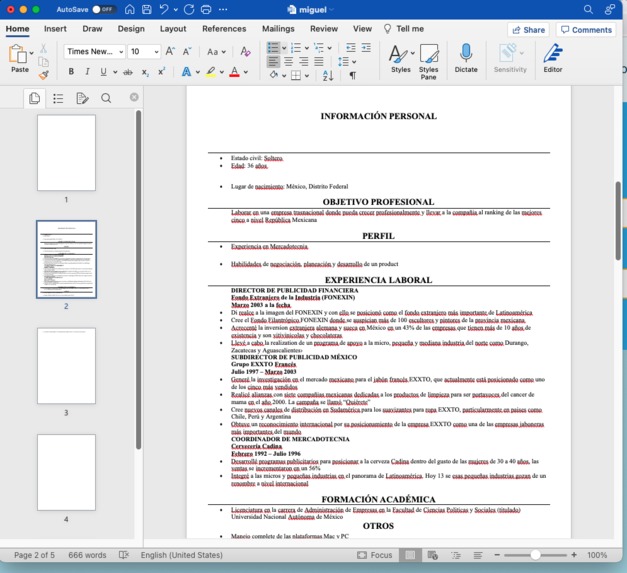Screen dimensions: 627x573
Task: Select page 1 thumbnail
Action: 66,152
